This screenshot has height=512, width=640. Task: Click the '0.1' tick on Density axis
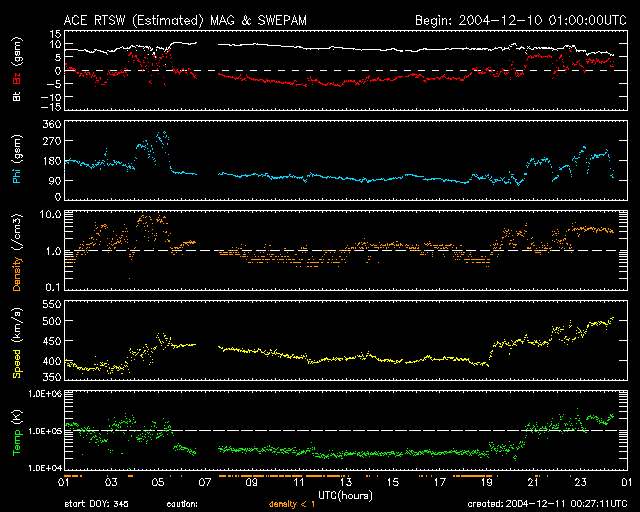(x=53, y=287)
